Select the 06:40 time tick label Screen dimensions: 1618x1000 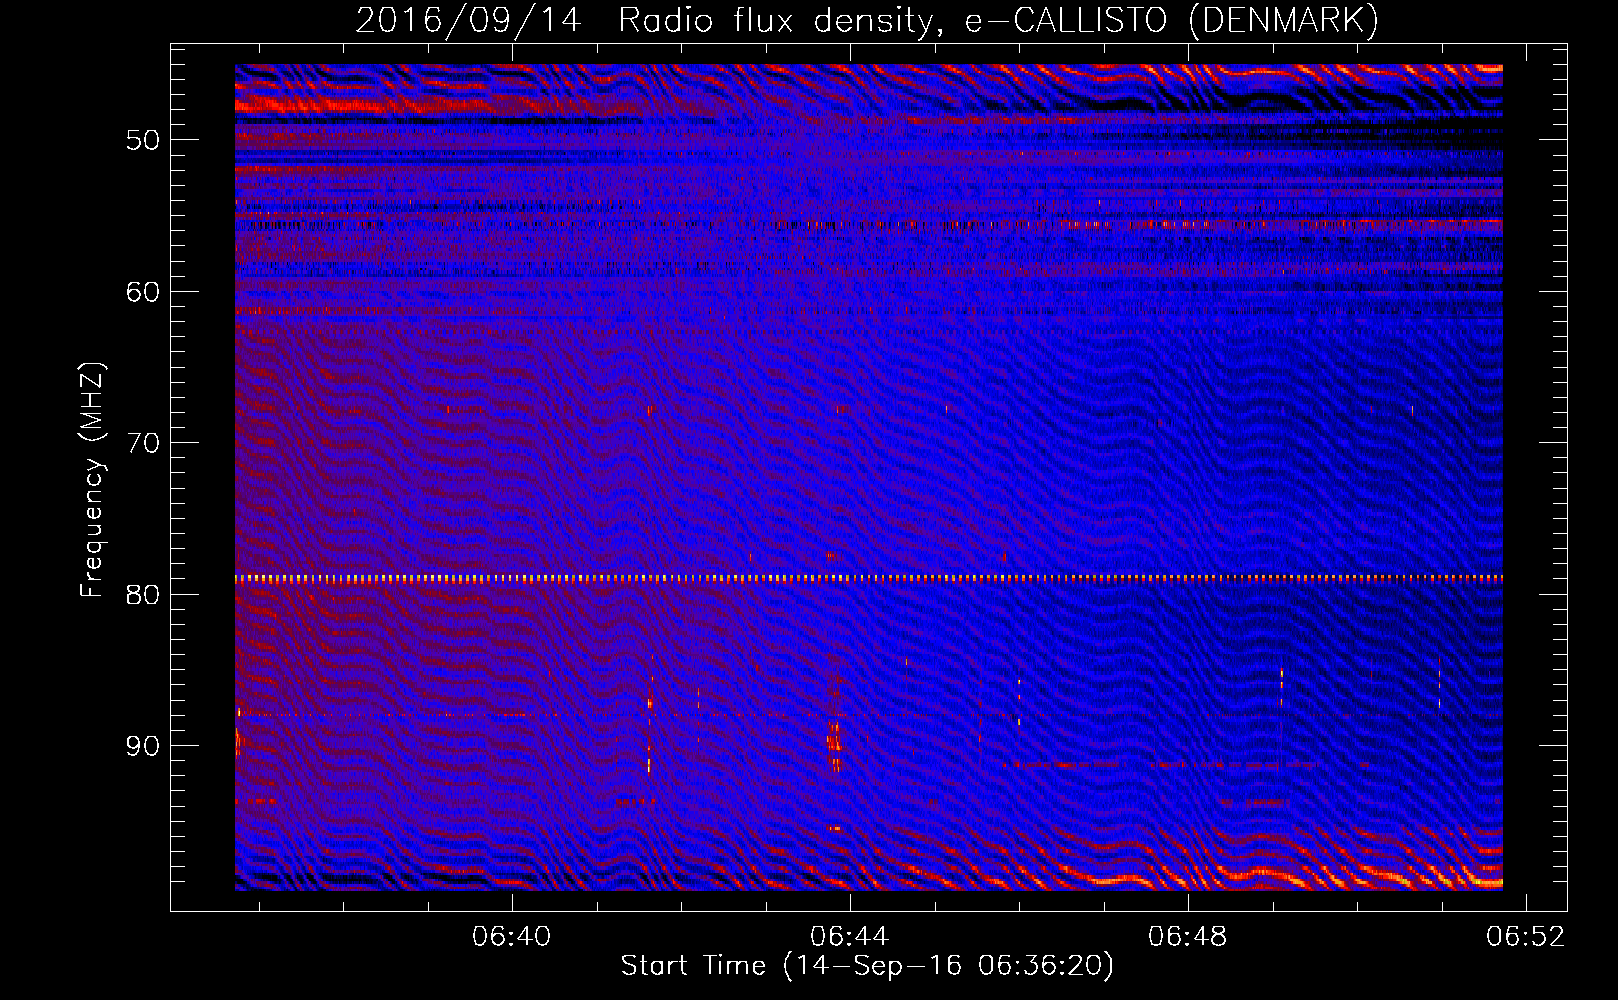512,937
